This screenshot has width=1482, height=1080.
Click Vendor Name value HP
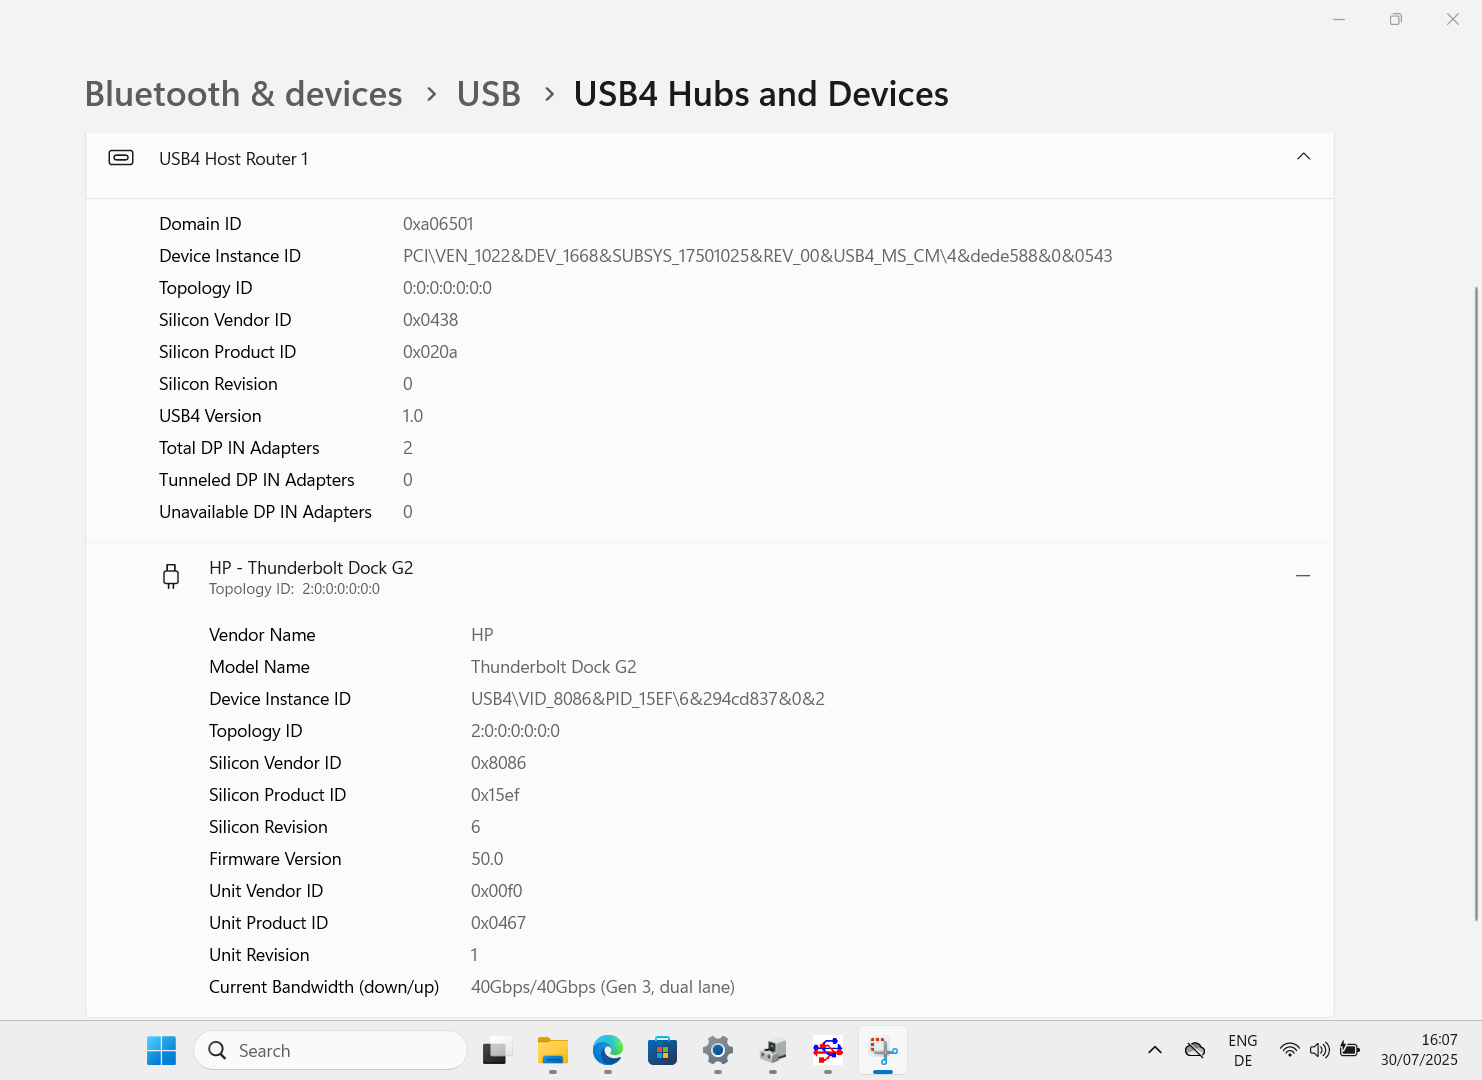pos(482,635)
